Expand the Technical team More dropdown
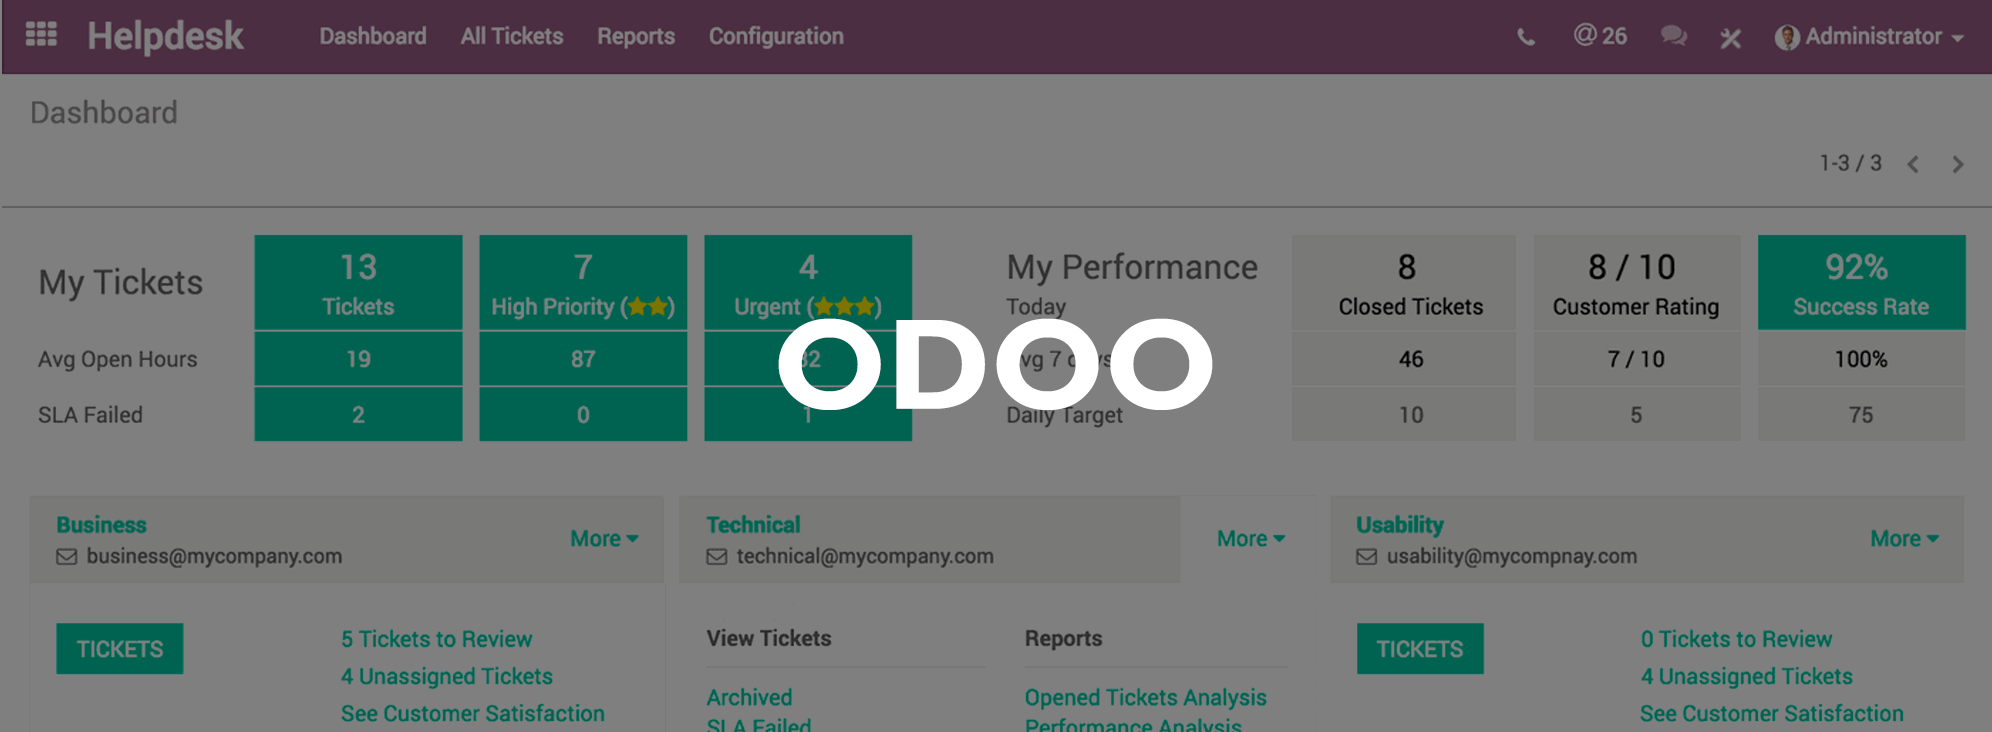1992x732 pixels. (x=1250, y=538)
